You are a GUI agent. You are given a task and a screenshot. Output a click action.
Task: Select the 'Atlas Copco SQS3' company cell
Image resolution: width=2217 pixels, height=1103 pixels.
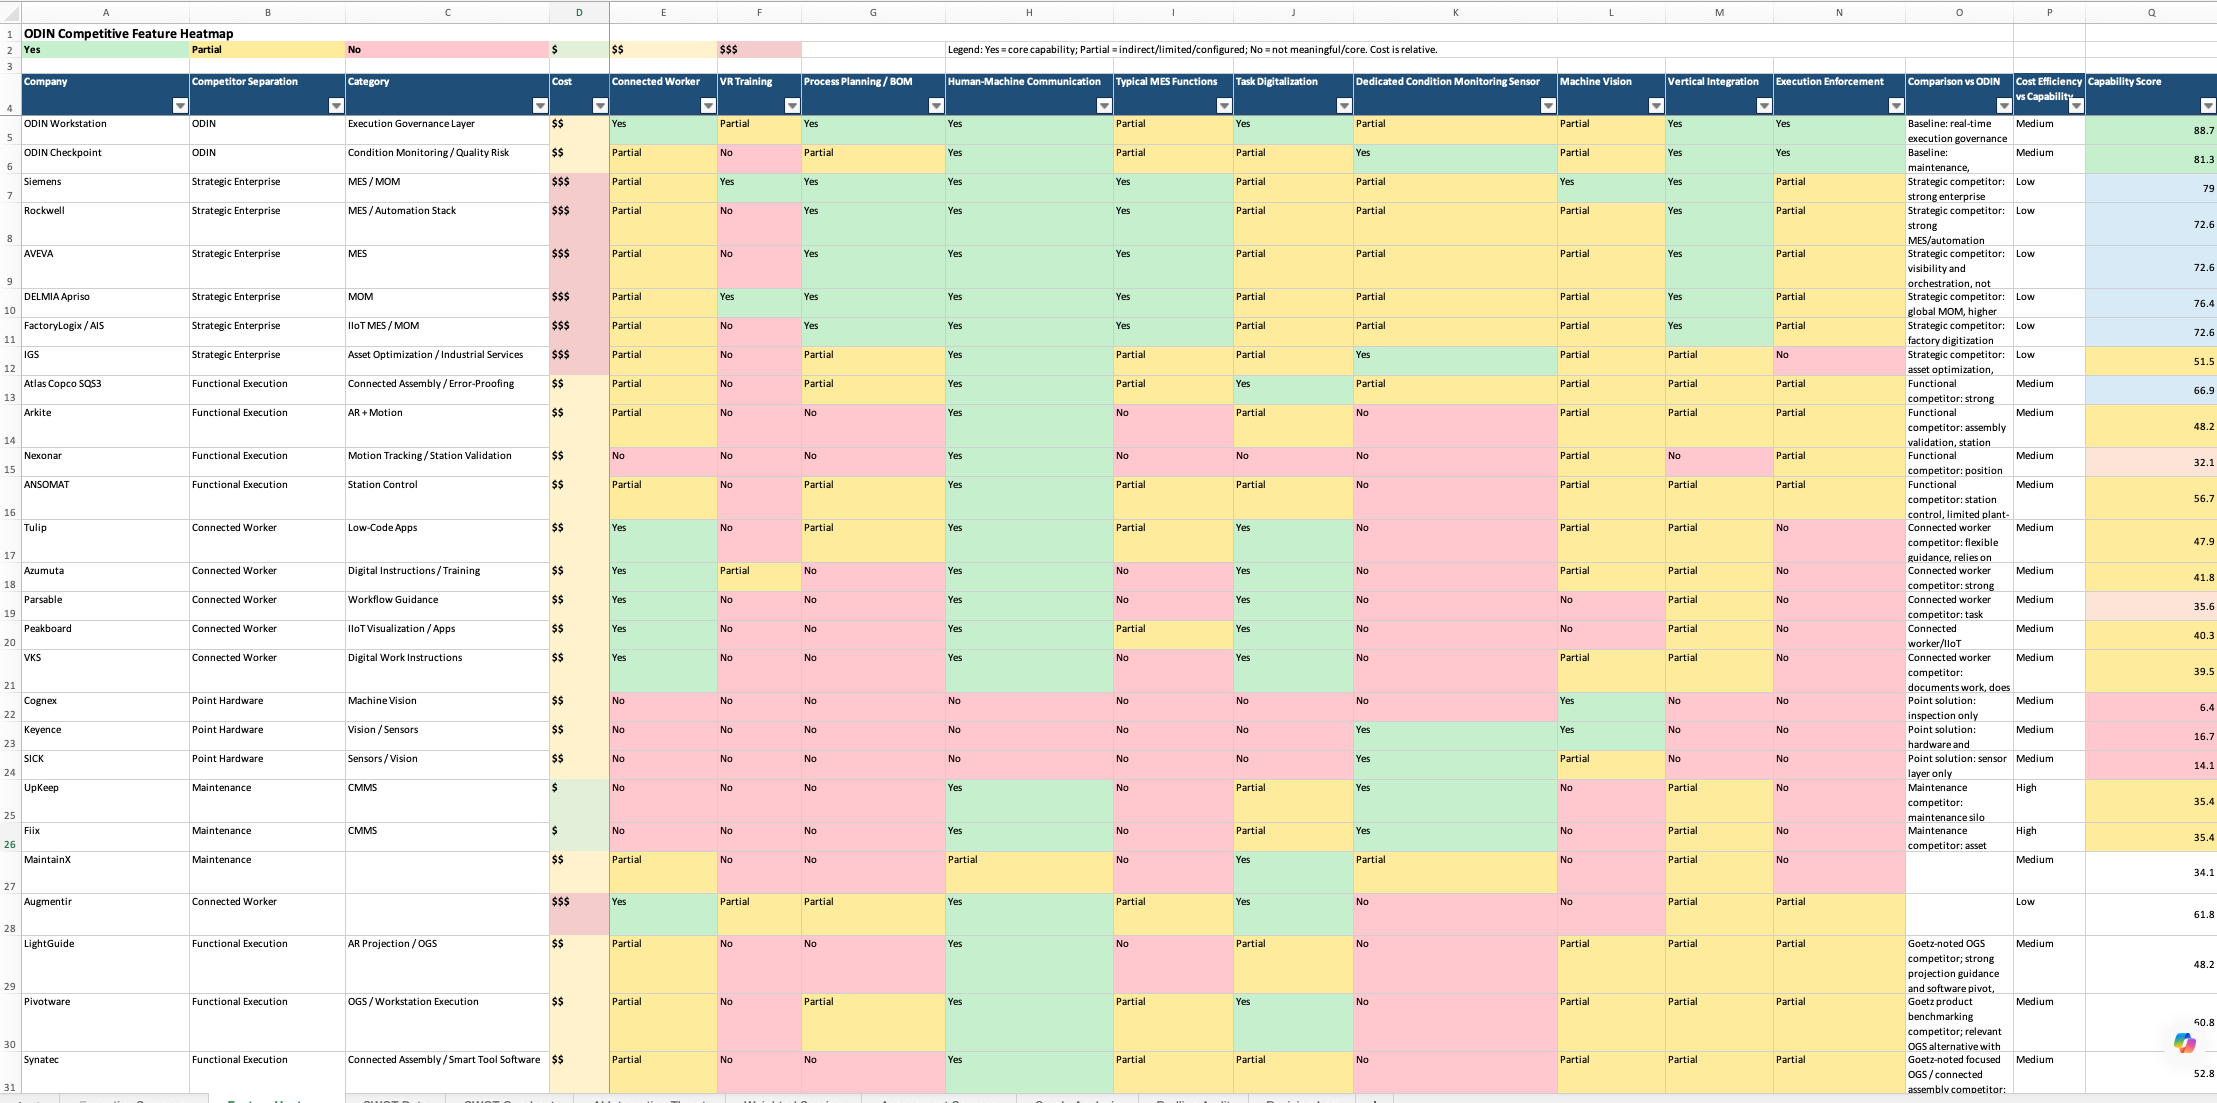(105, 390)
